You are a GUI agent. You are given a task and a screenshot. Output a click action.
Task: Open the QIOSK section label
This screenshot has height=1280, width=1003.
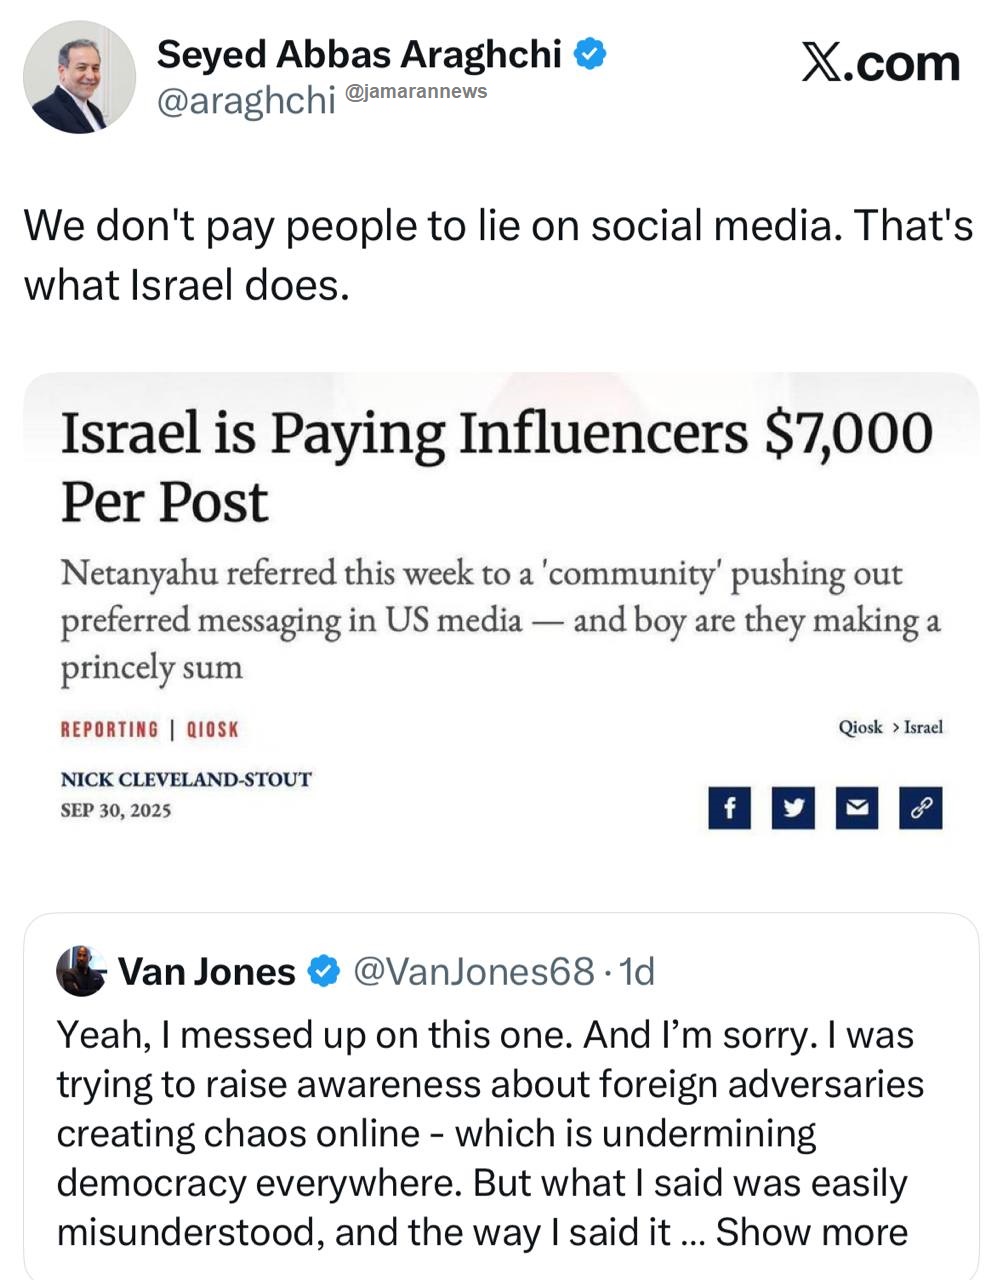coord(213,729)
